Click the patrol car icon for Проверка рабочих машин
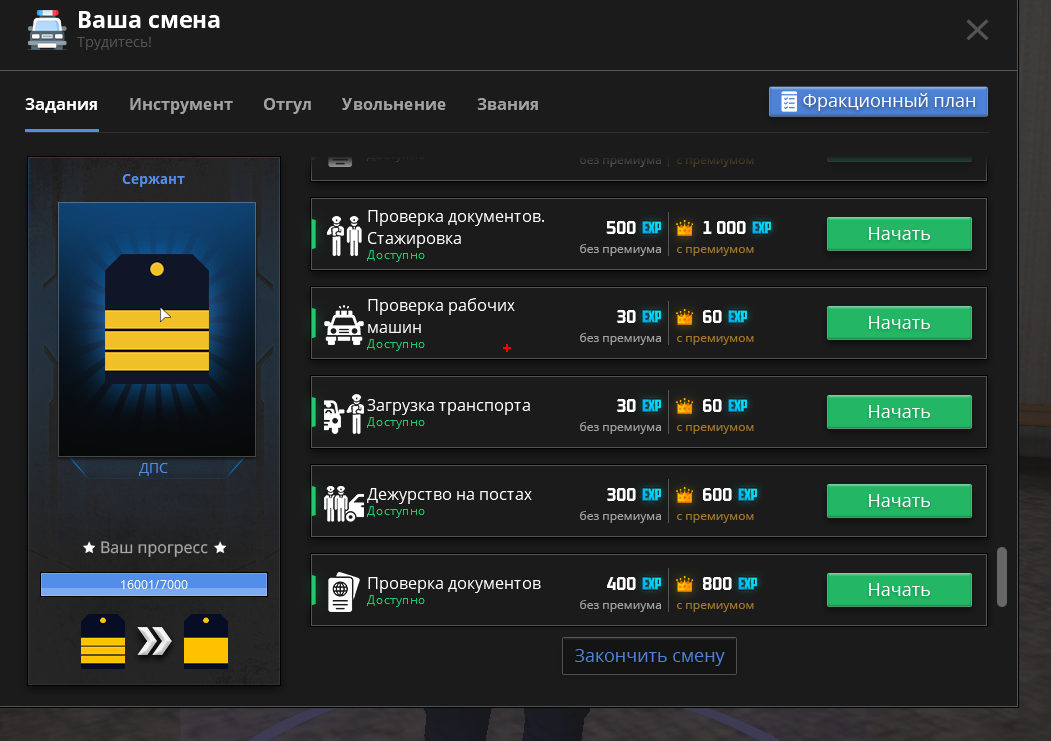 (343, 324)
